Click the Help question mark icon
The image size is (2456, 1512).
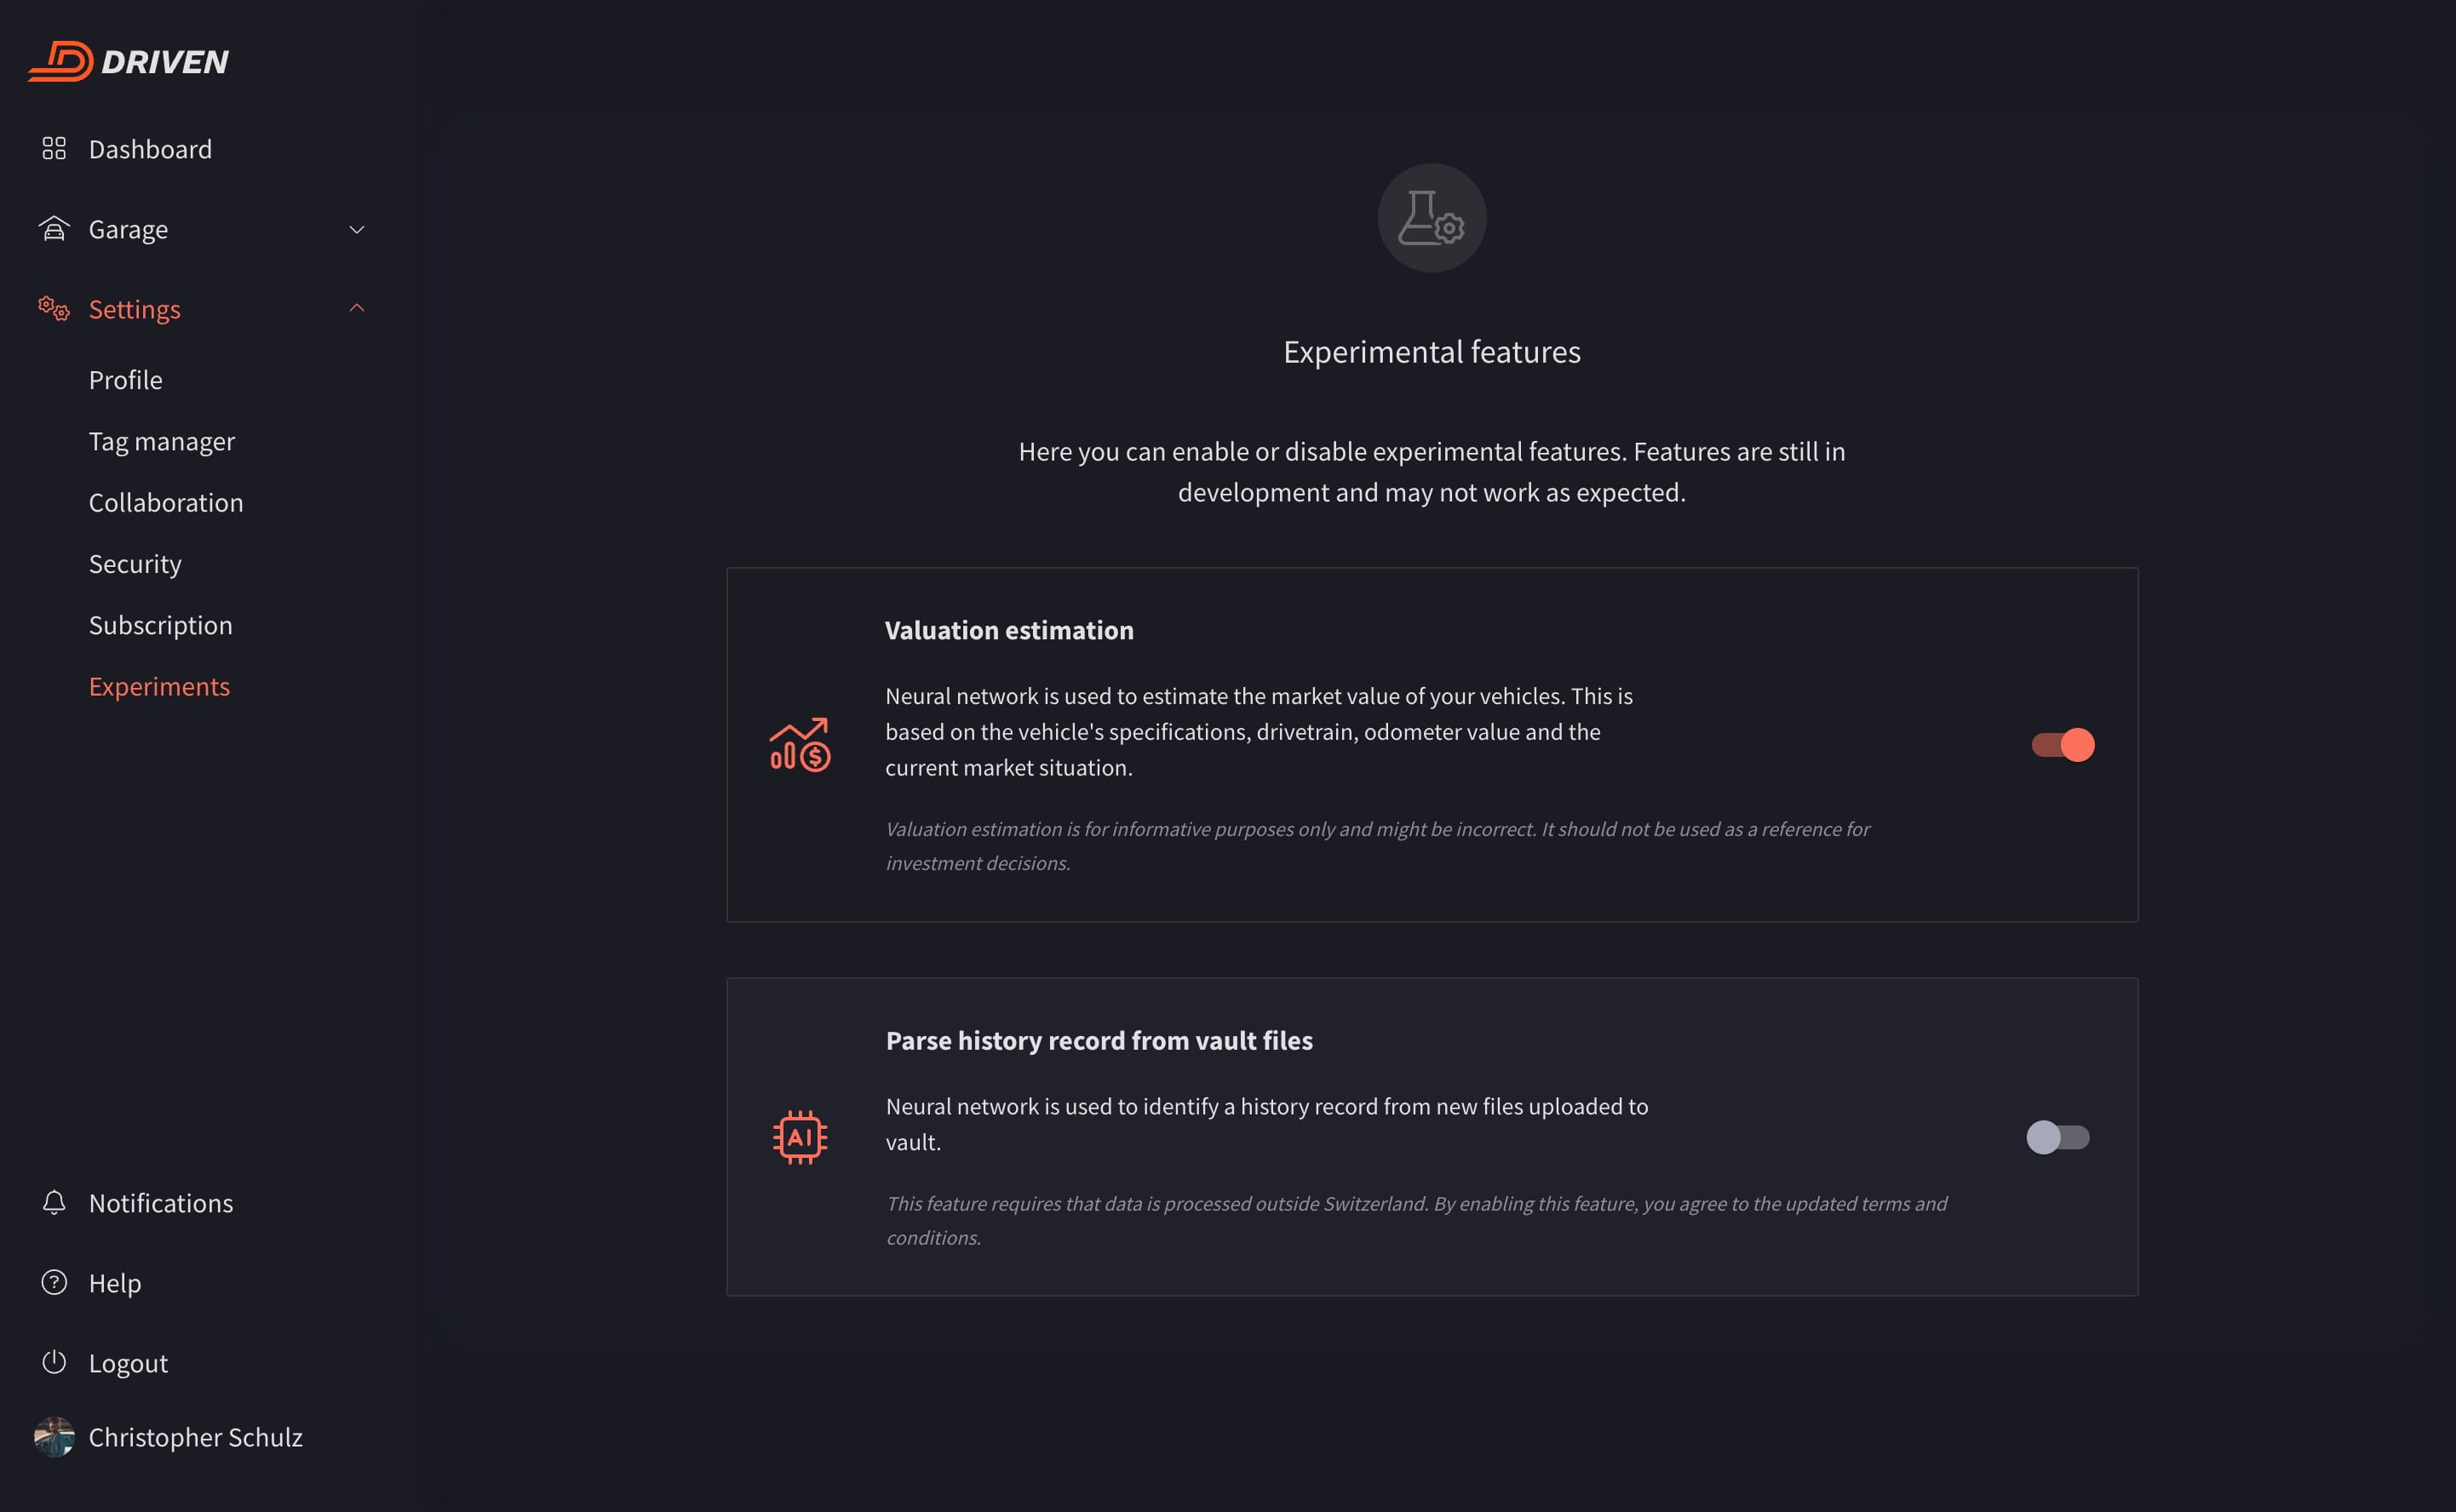click(x=54, y=1282)
